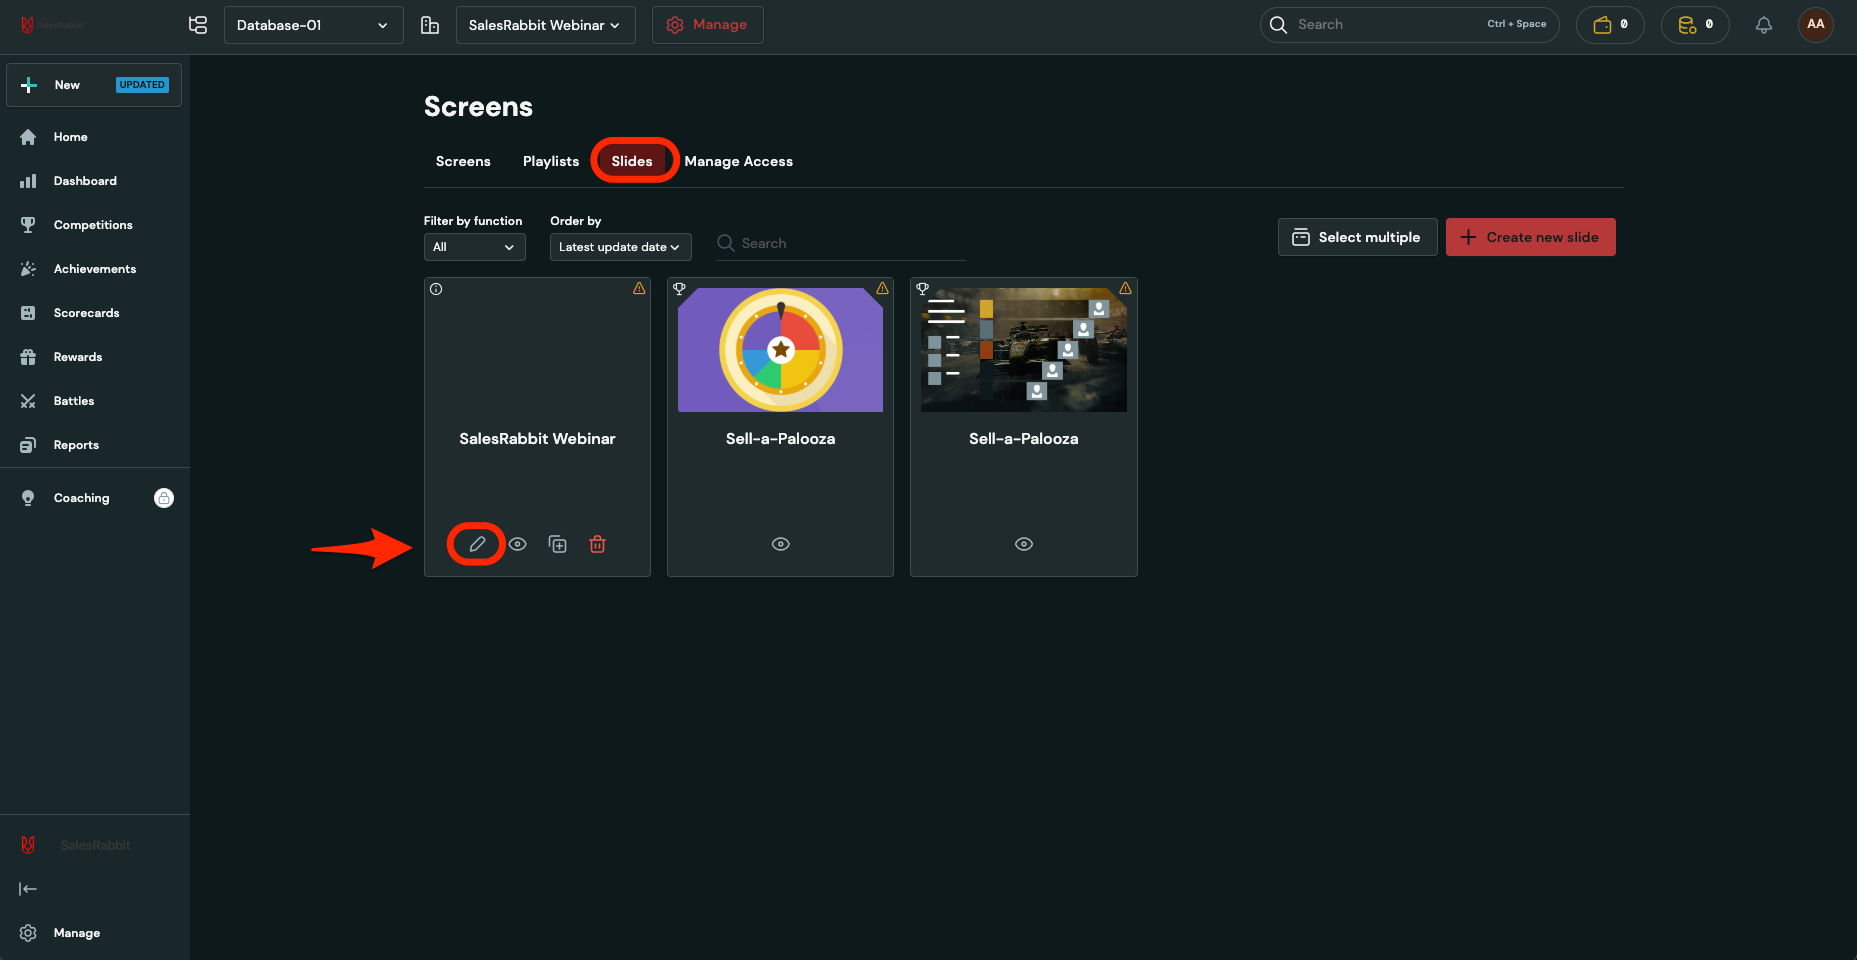Open the Filter by function All dropdown

474,247
